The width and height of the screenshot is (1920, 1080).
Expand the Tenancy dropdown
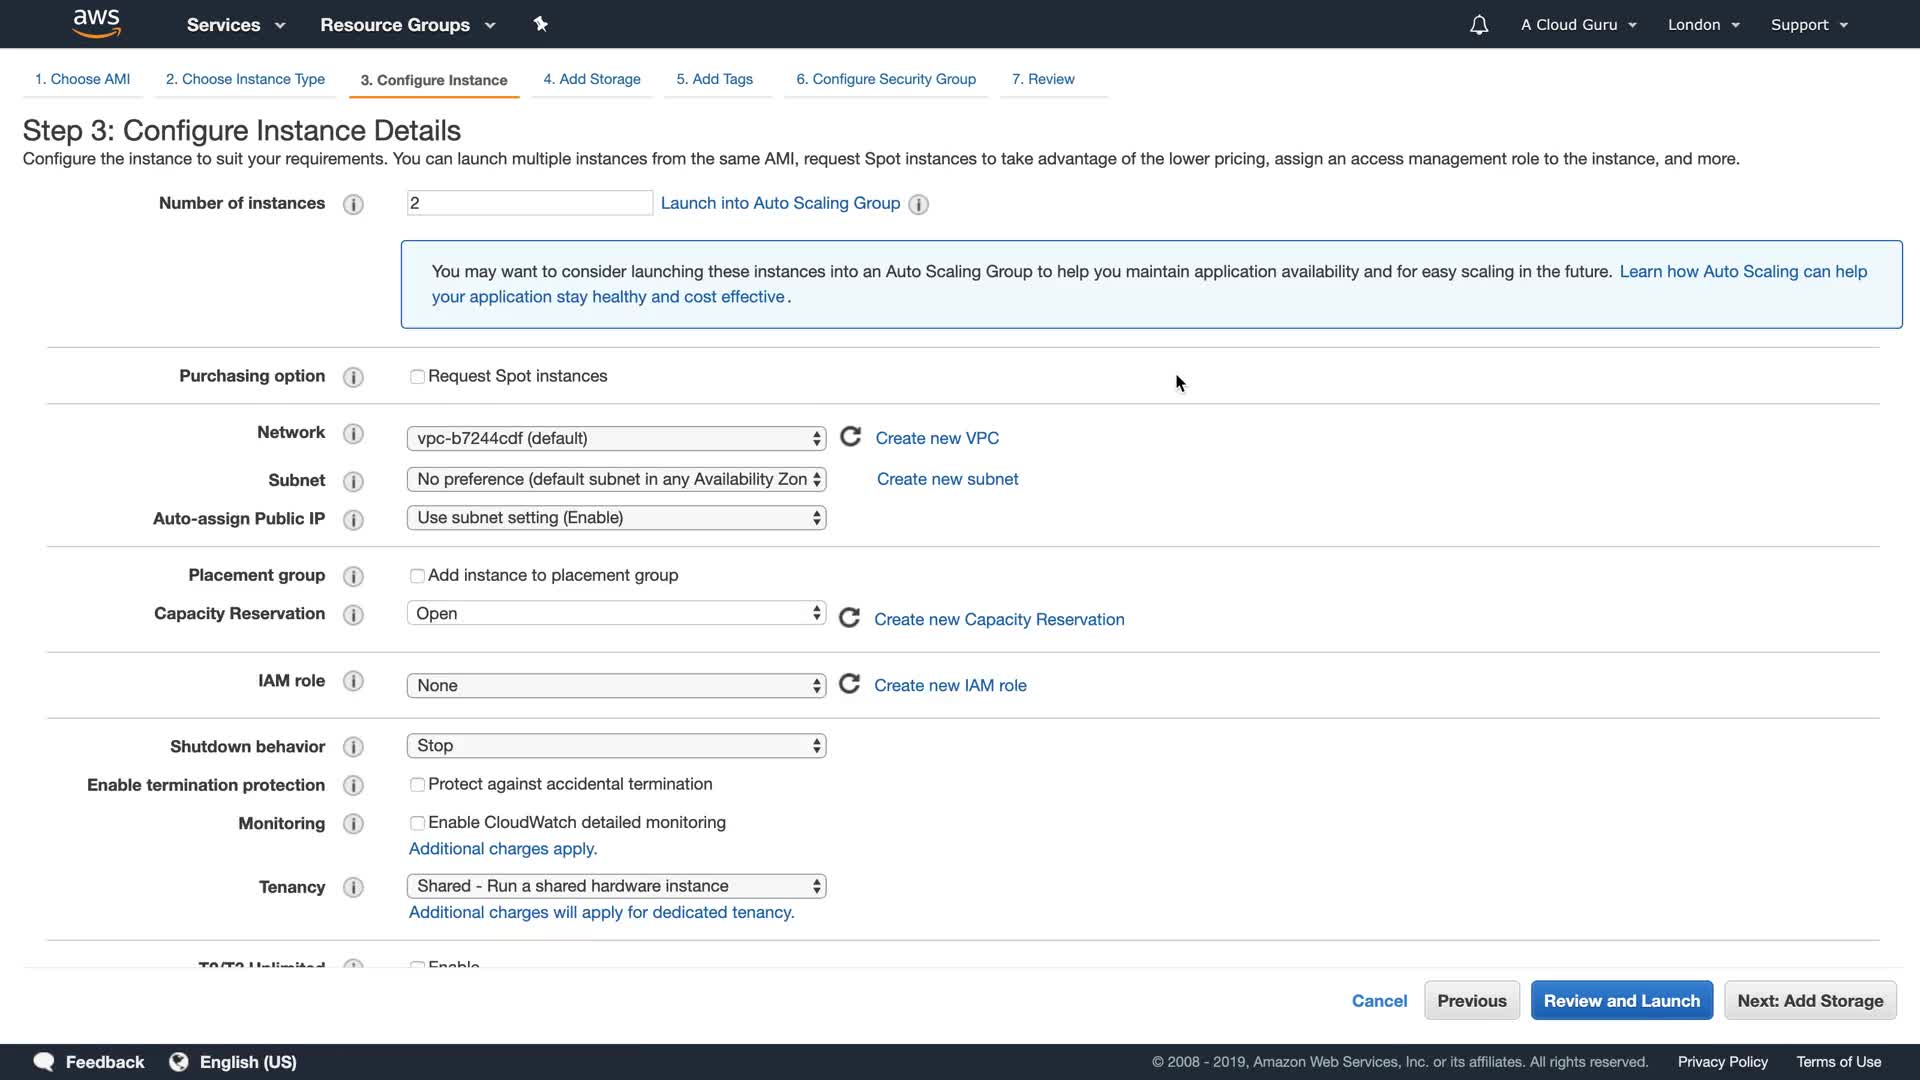pyautogui.click(x=616, y=886)
